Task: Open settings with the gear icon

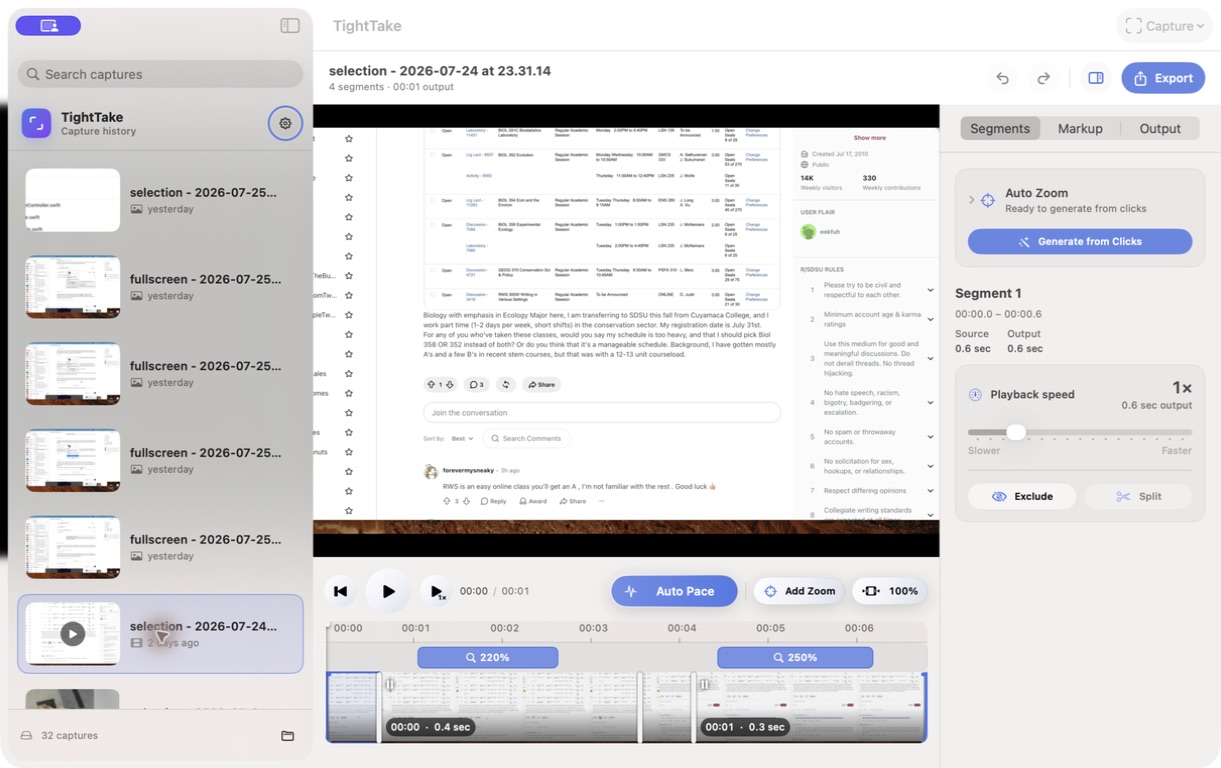Action: pos(285,123)
